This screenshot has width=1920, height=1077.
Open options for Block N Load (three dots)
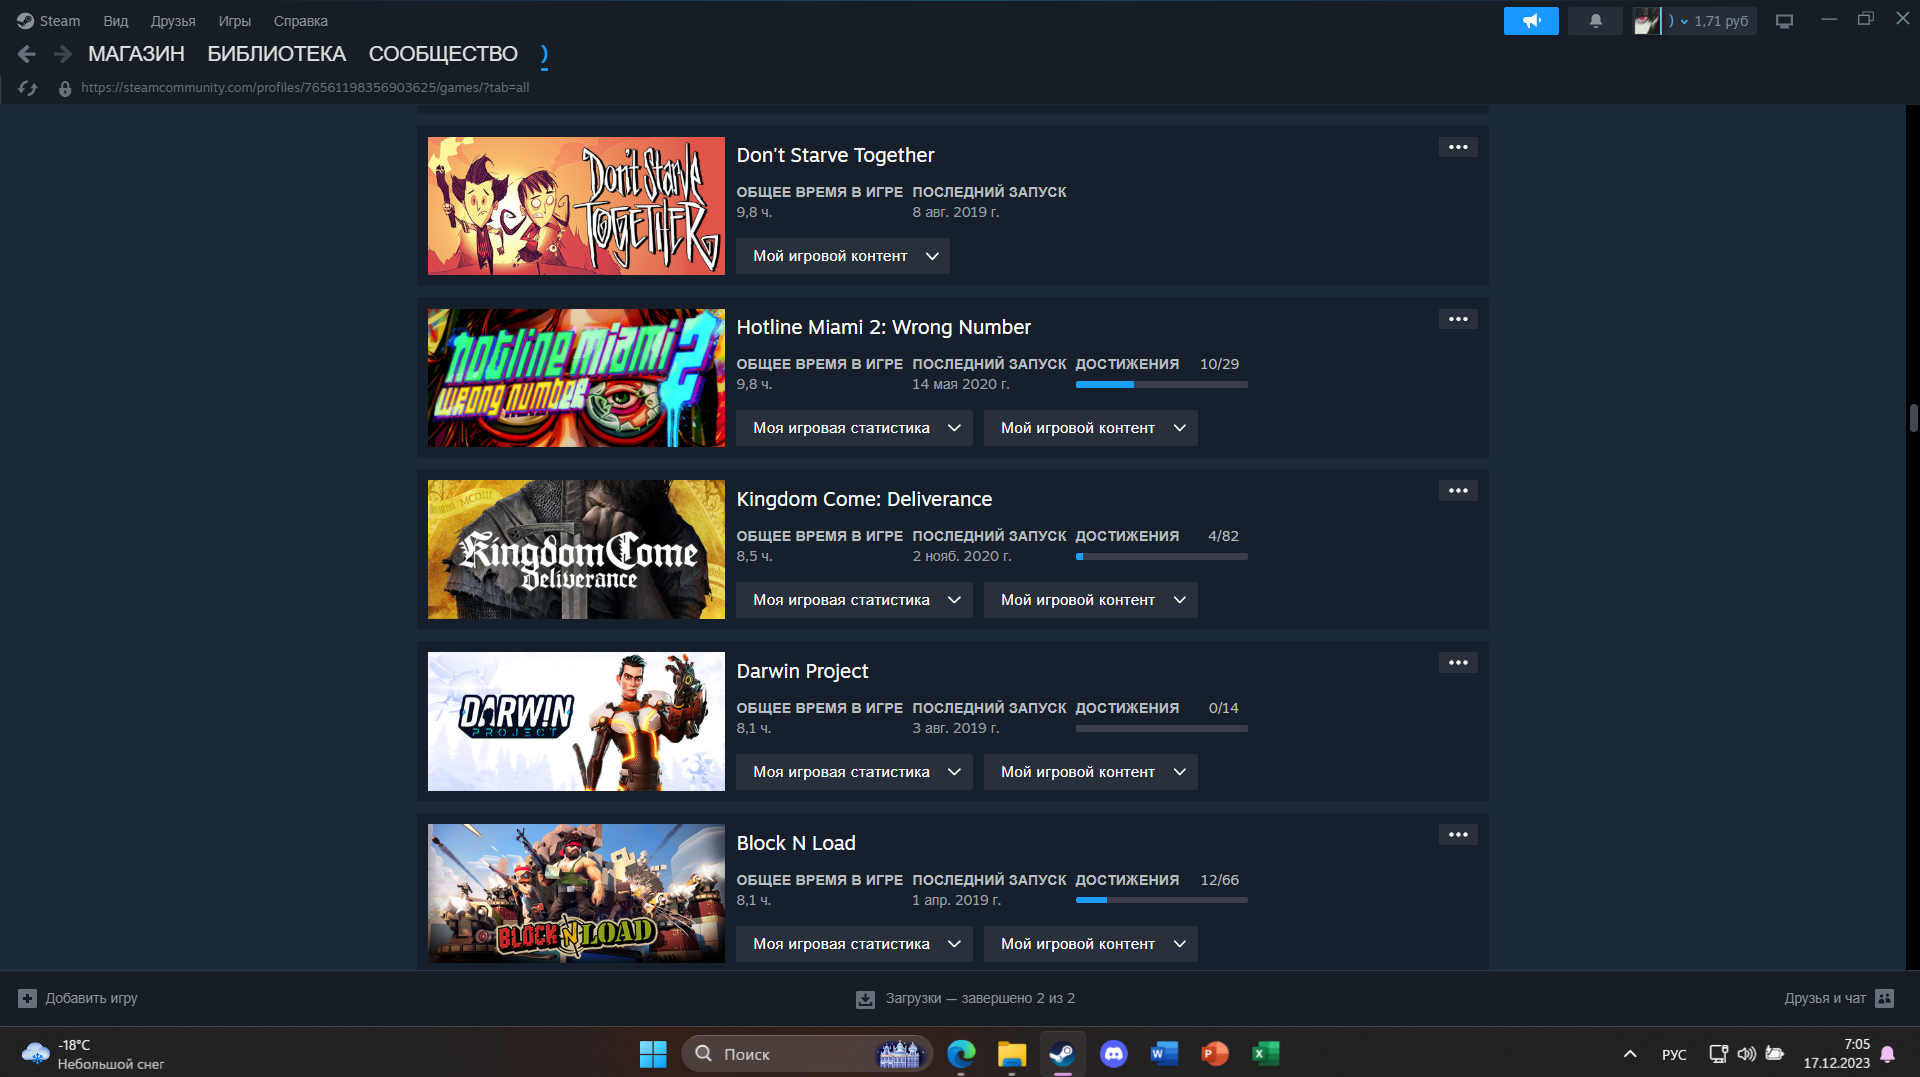1458,835
